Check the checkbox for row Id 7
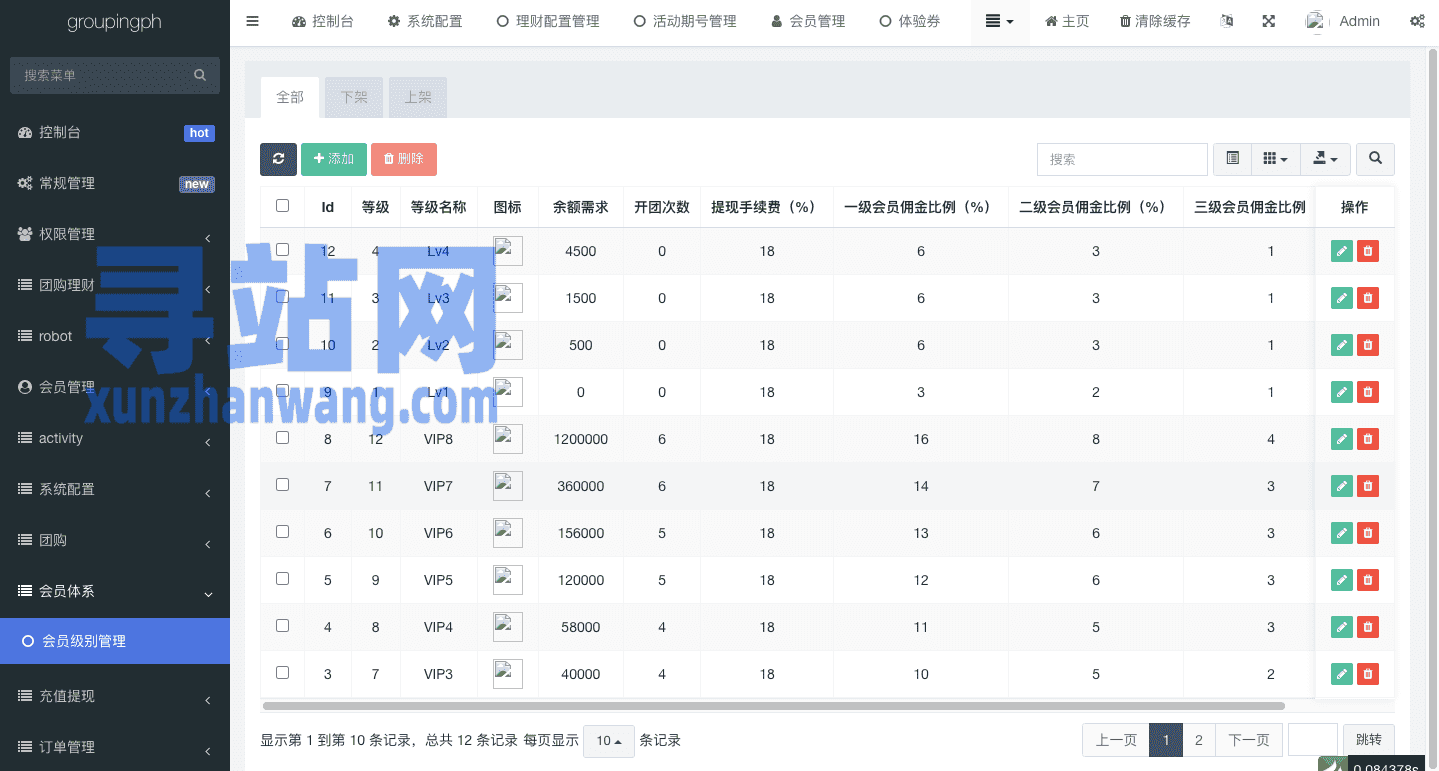 (x=282, y=484)
